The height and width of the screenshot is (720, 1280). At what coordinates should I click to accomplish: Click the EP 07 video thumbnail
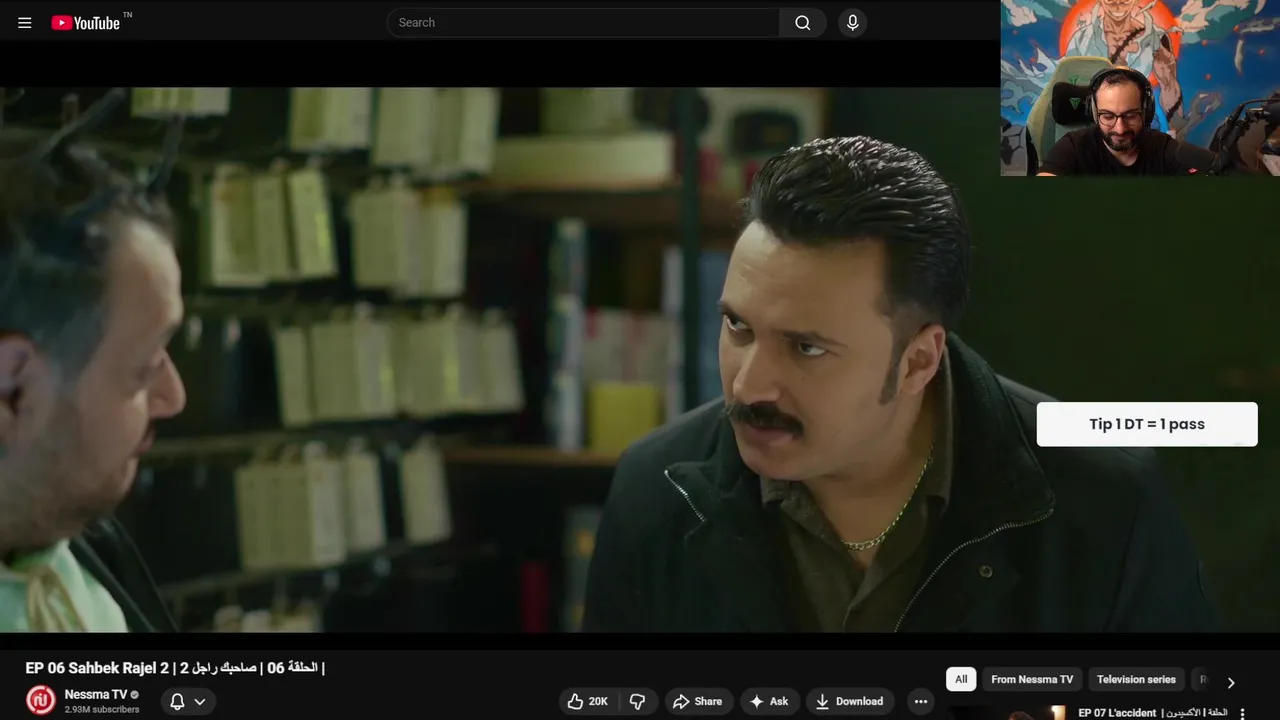pyautogui.click(x=1007, y=713)
